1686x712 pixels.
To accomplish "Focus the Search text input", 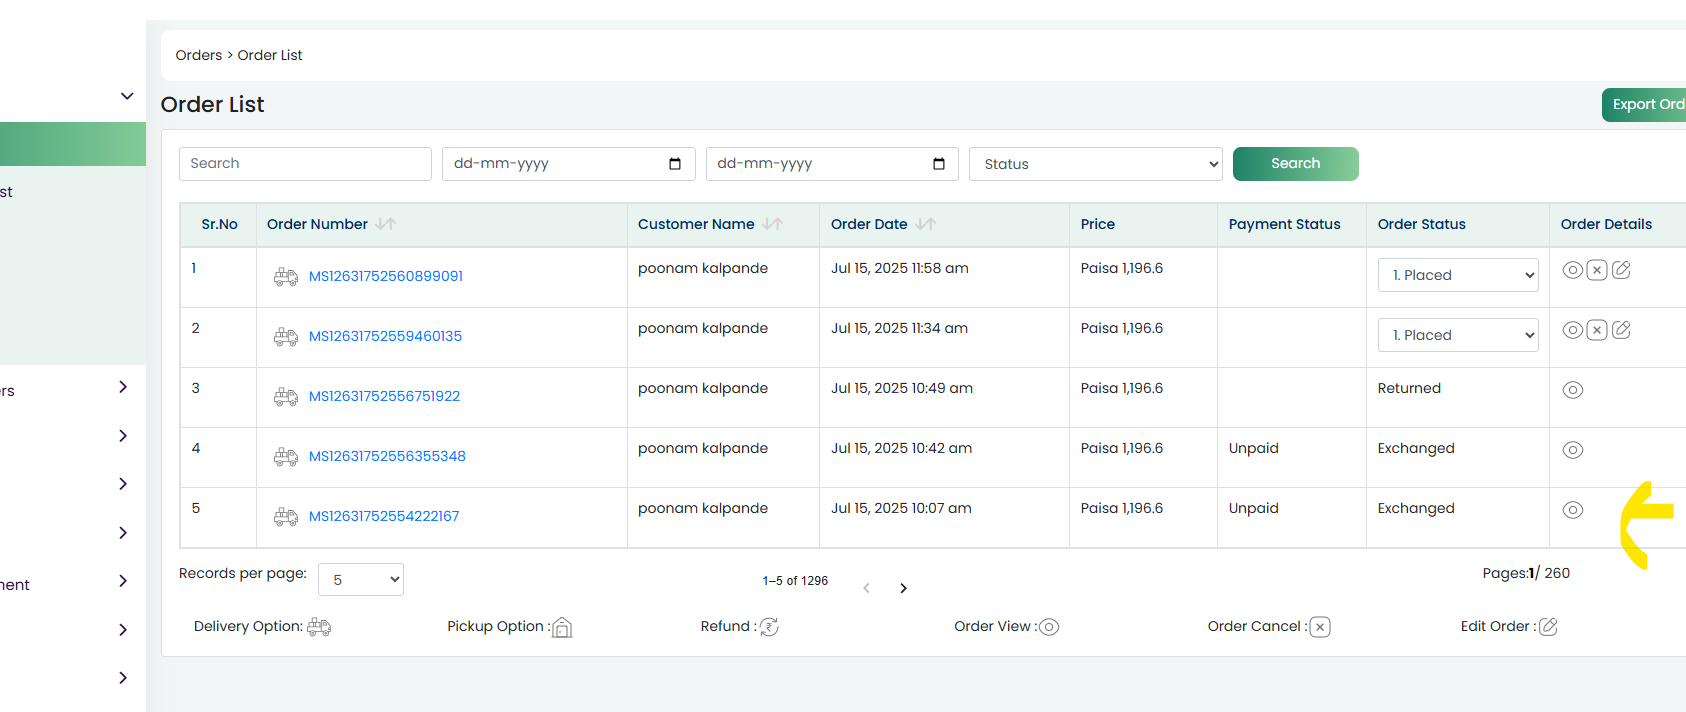I will tap(305, 164).
